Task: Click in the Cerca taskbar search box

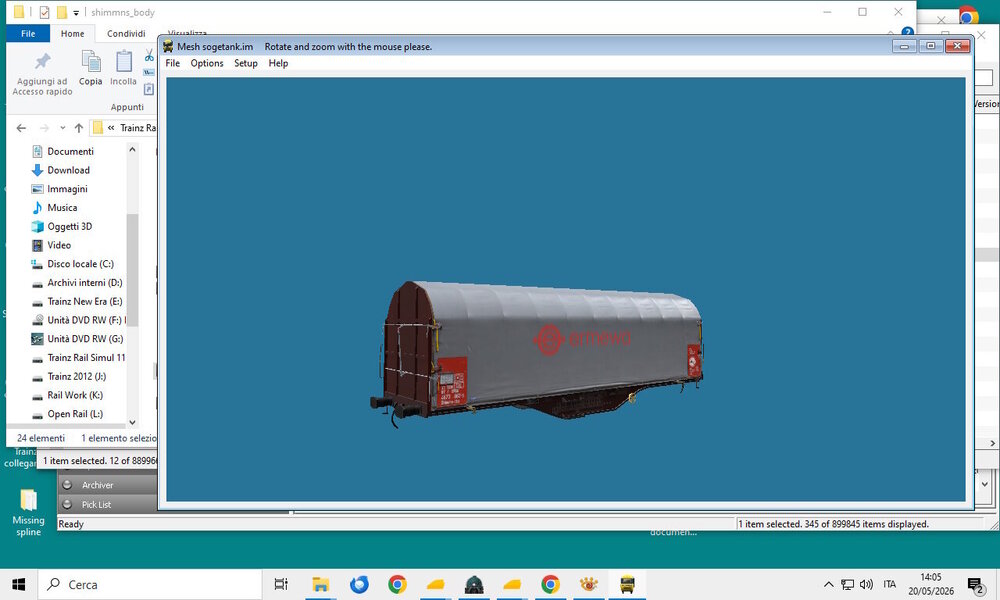Action: tap(151, 584)
